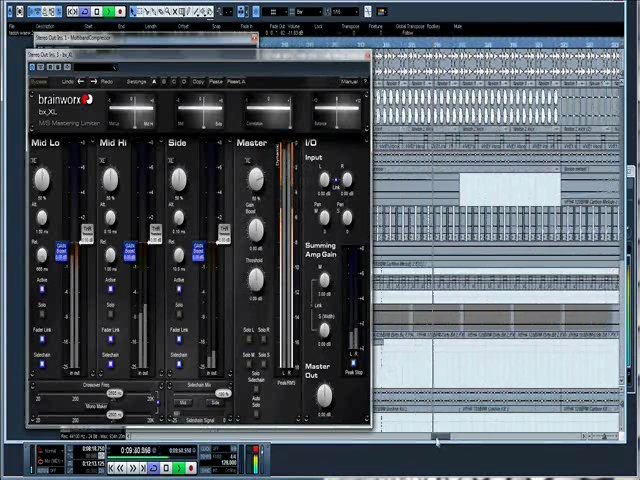The width and height of the screenshot is (640, 480).
Task: Click the Crossover Freq slider handle
Action: click(x=115, y=393)
